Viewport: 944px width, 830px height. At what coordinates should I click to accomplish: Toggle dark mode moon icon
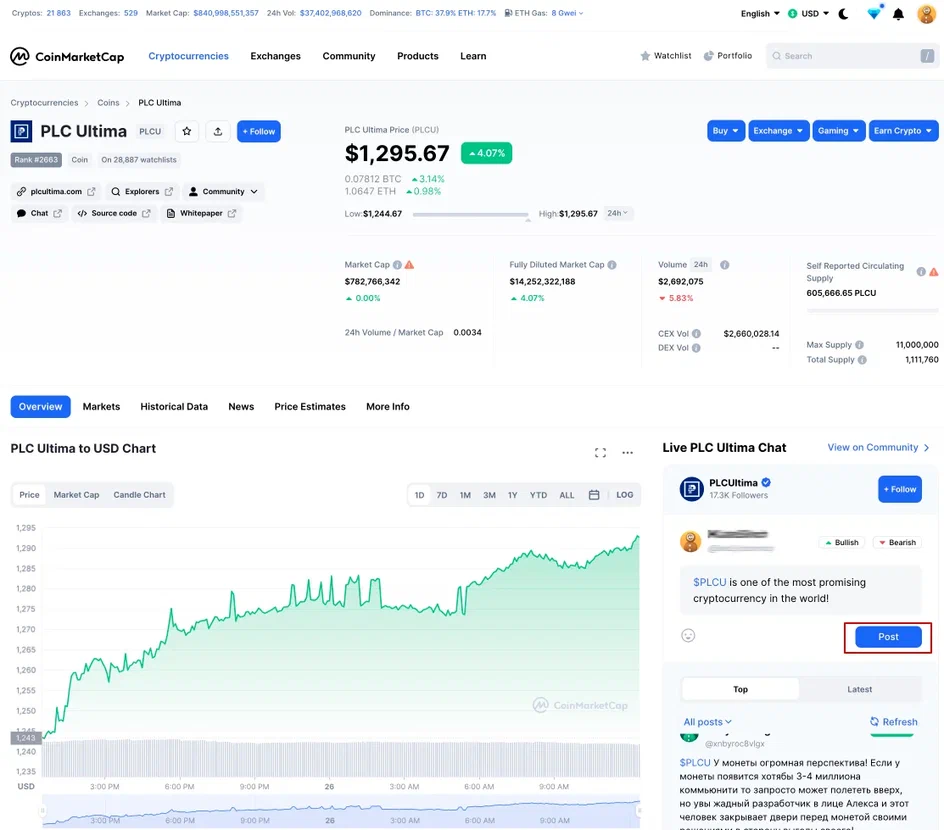843,14
